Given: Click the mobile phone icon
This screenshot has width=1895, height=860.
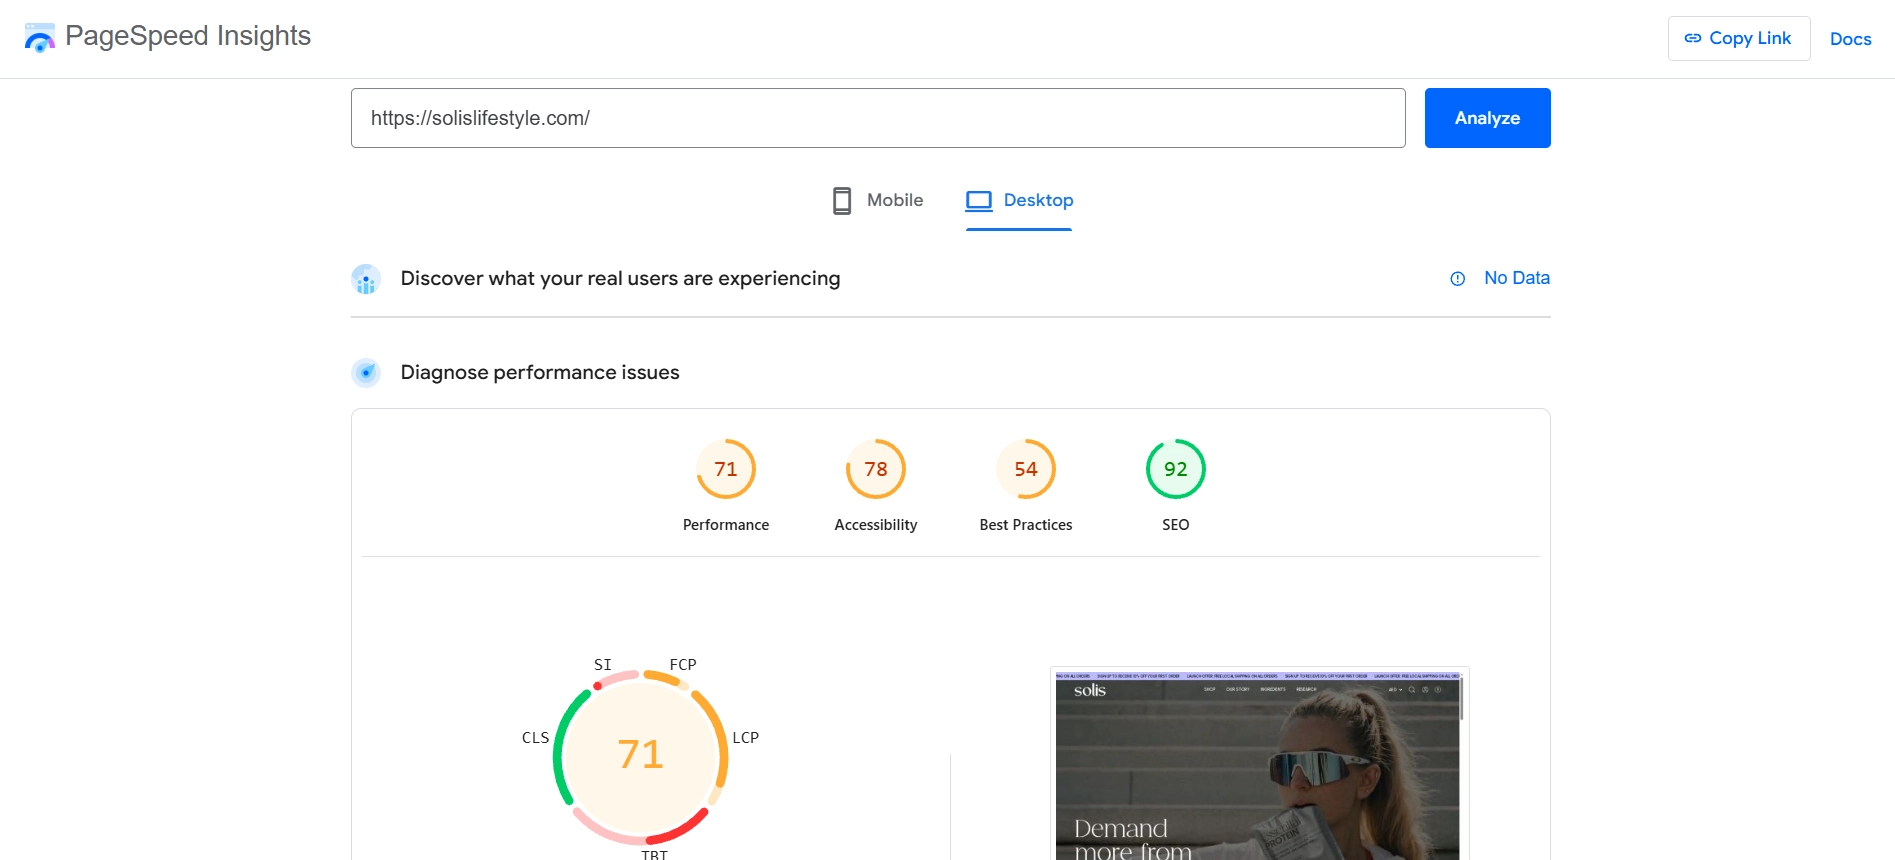Looking at the screenshot, I should (842, 201).
